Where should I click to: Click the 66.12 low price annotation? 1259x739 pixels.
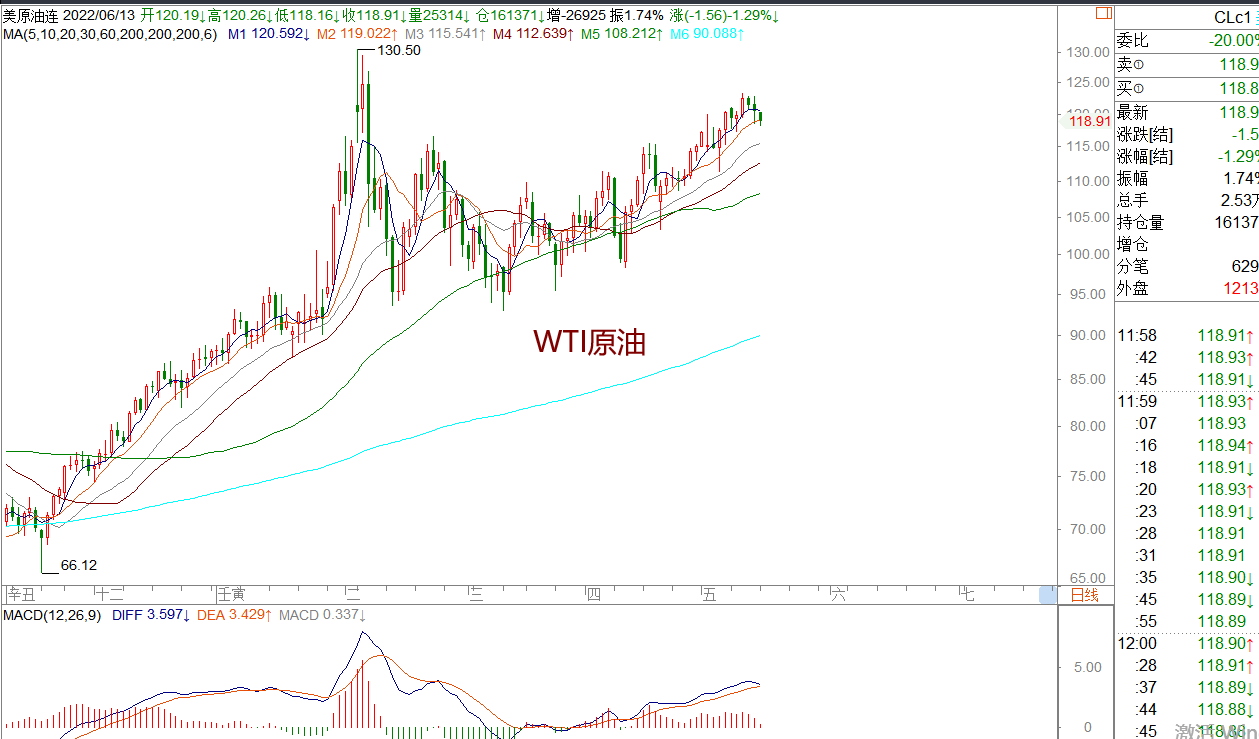click(79, 565)
